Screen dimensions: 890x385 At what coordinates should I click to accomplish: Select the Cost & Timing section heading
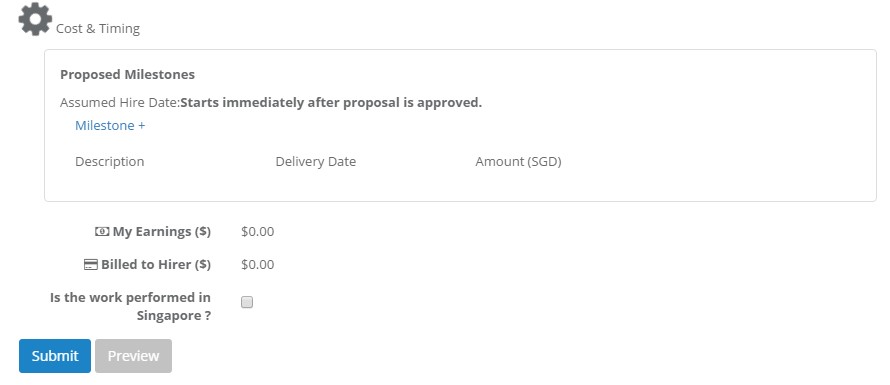click(98, 28)
